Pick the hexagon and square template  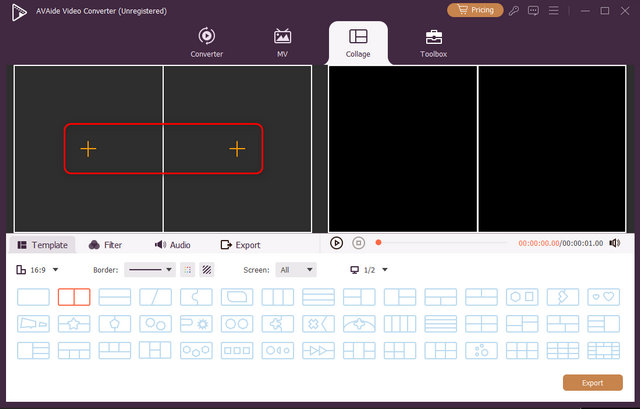[522, 297]
